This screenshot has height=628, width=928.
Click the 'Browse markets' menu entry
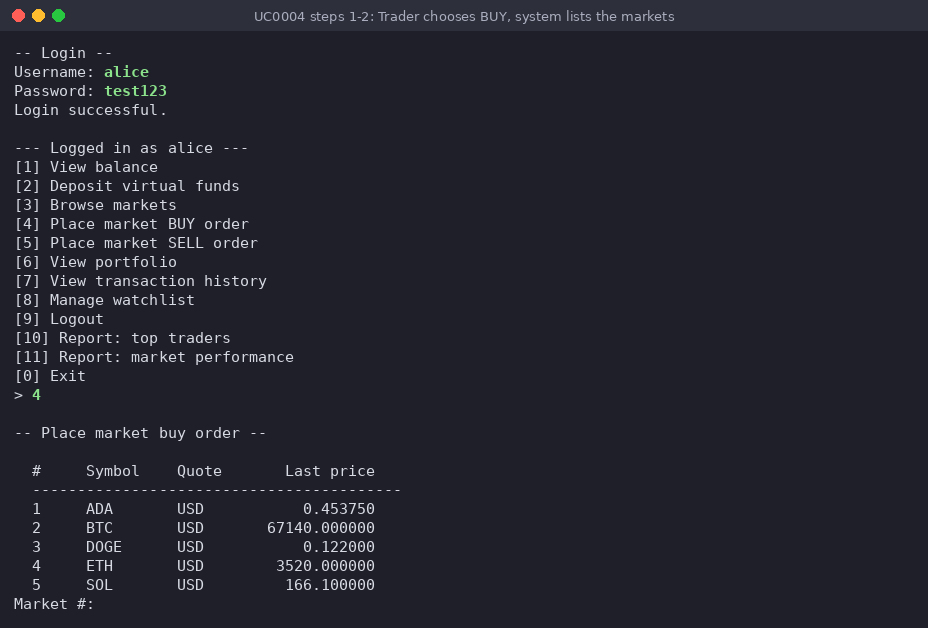pos(95,205)
